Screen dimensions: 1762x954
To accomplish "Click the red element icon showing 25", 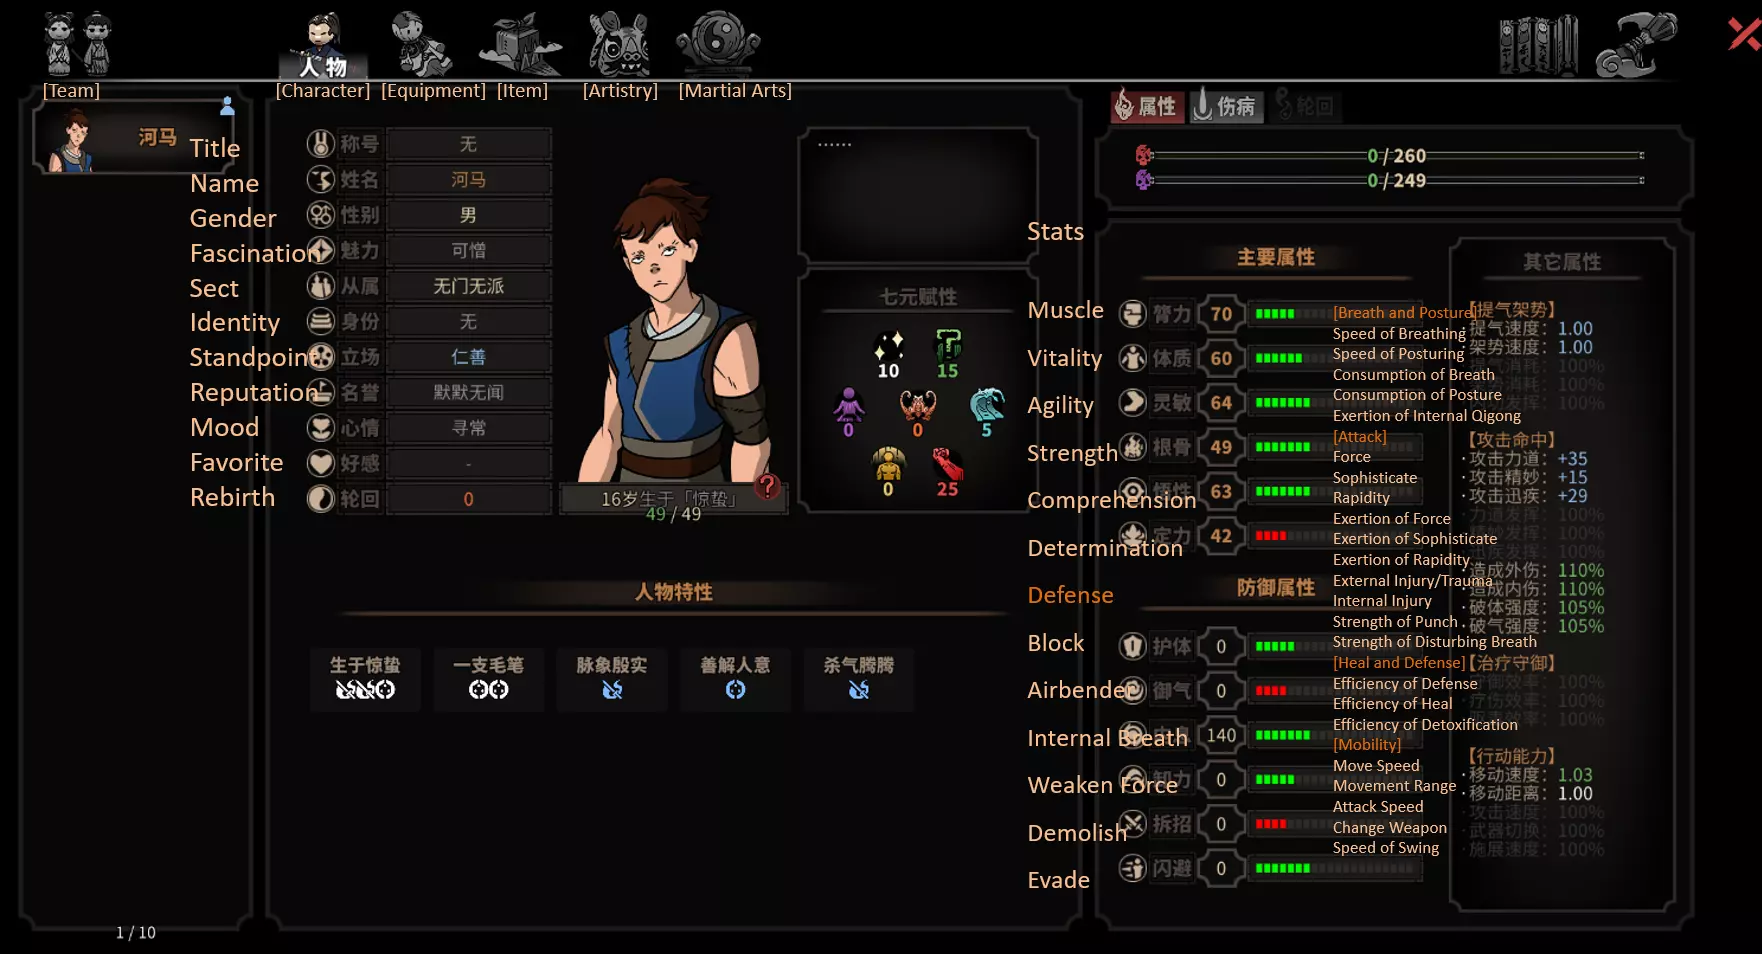I will 947,472.
